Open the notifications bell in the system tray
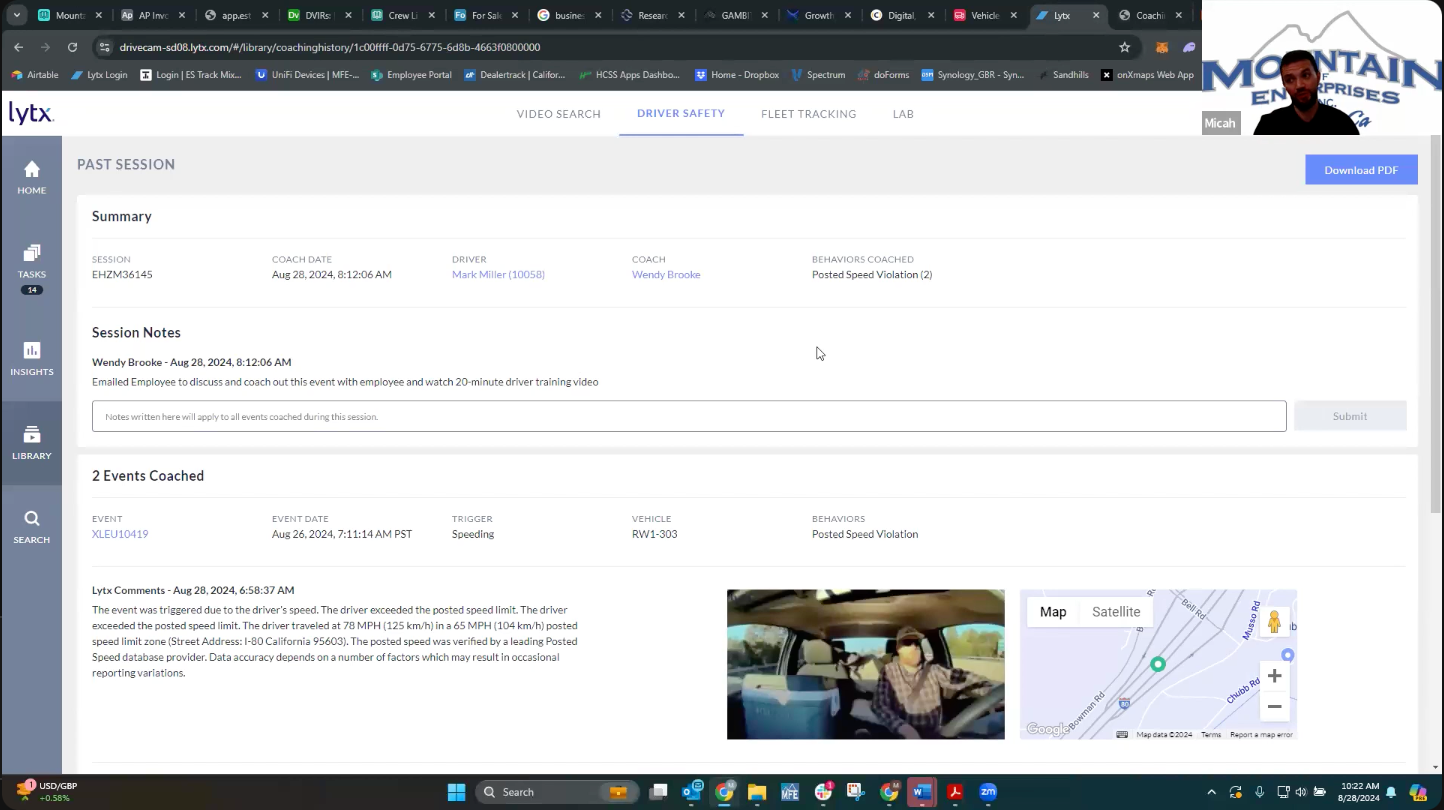Image resolution: width=1444 pixels, height=810 pixels. tap(1390, 792)
